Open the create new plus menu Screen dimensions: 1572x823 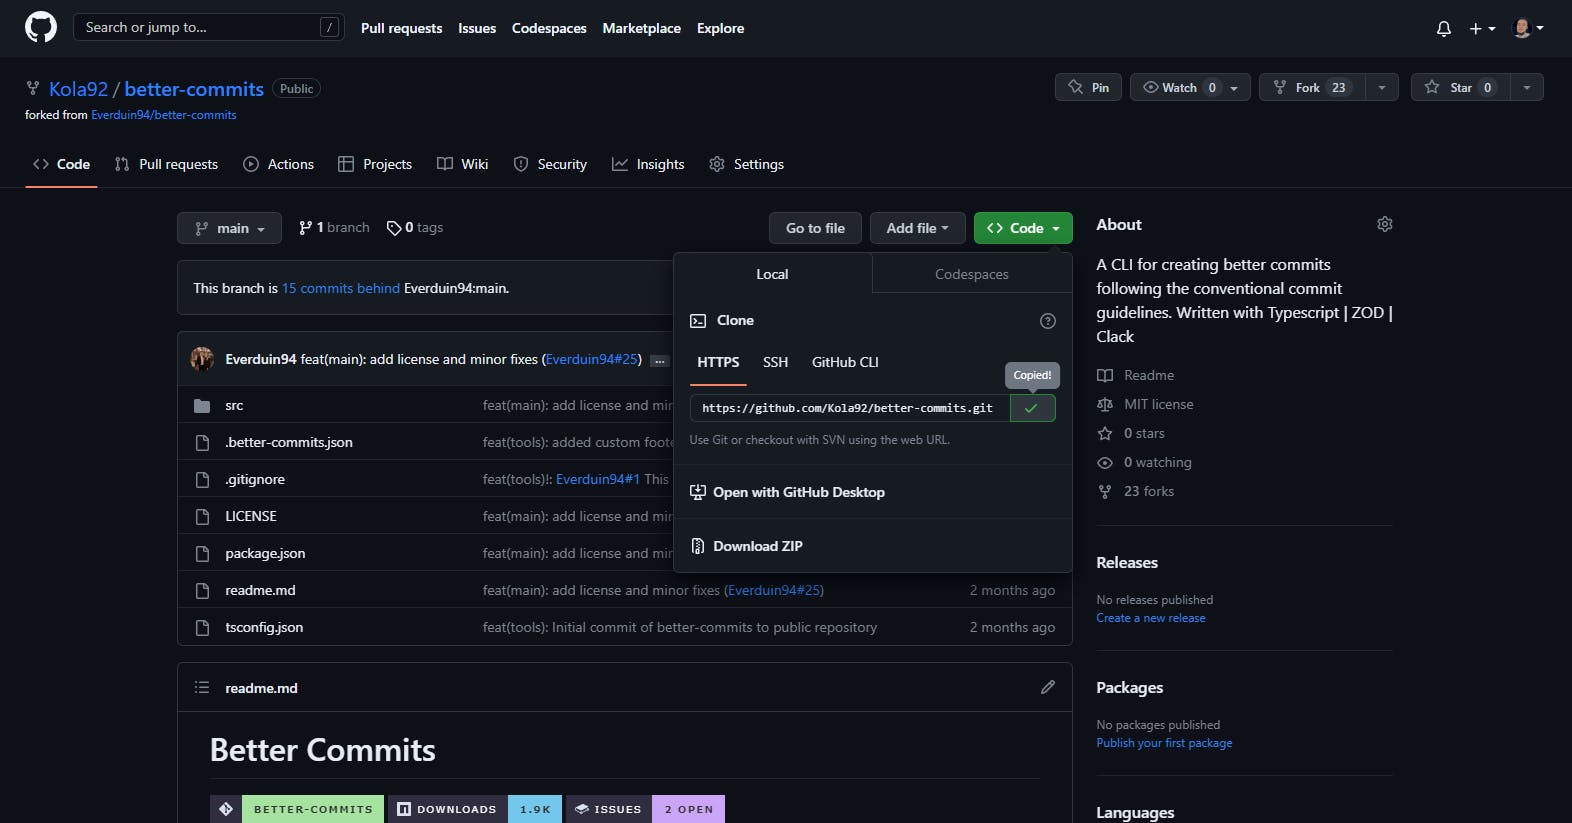click(x=1482, y=29)
